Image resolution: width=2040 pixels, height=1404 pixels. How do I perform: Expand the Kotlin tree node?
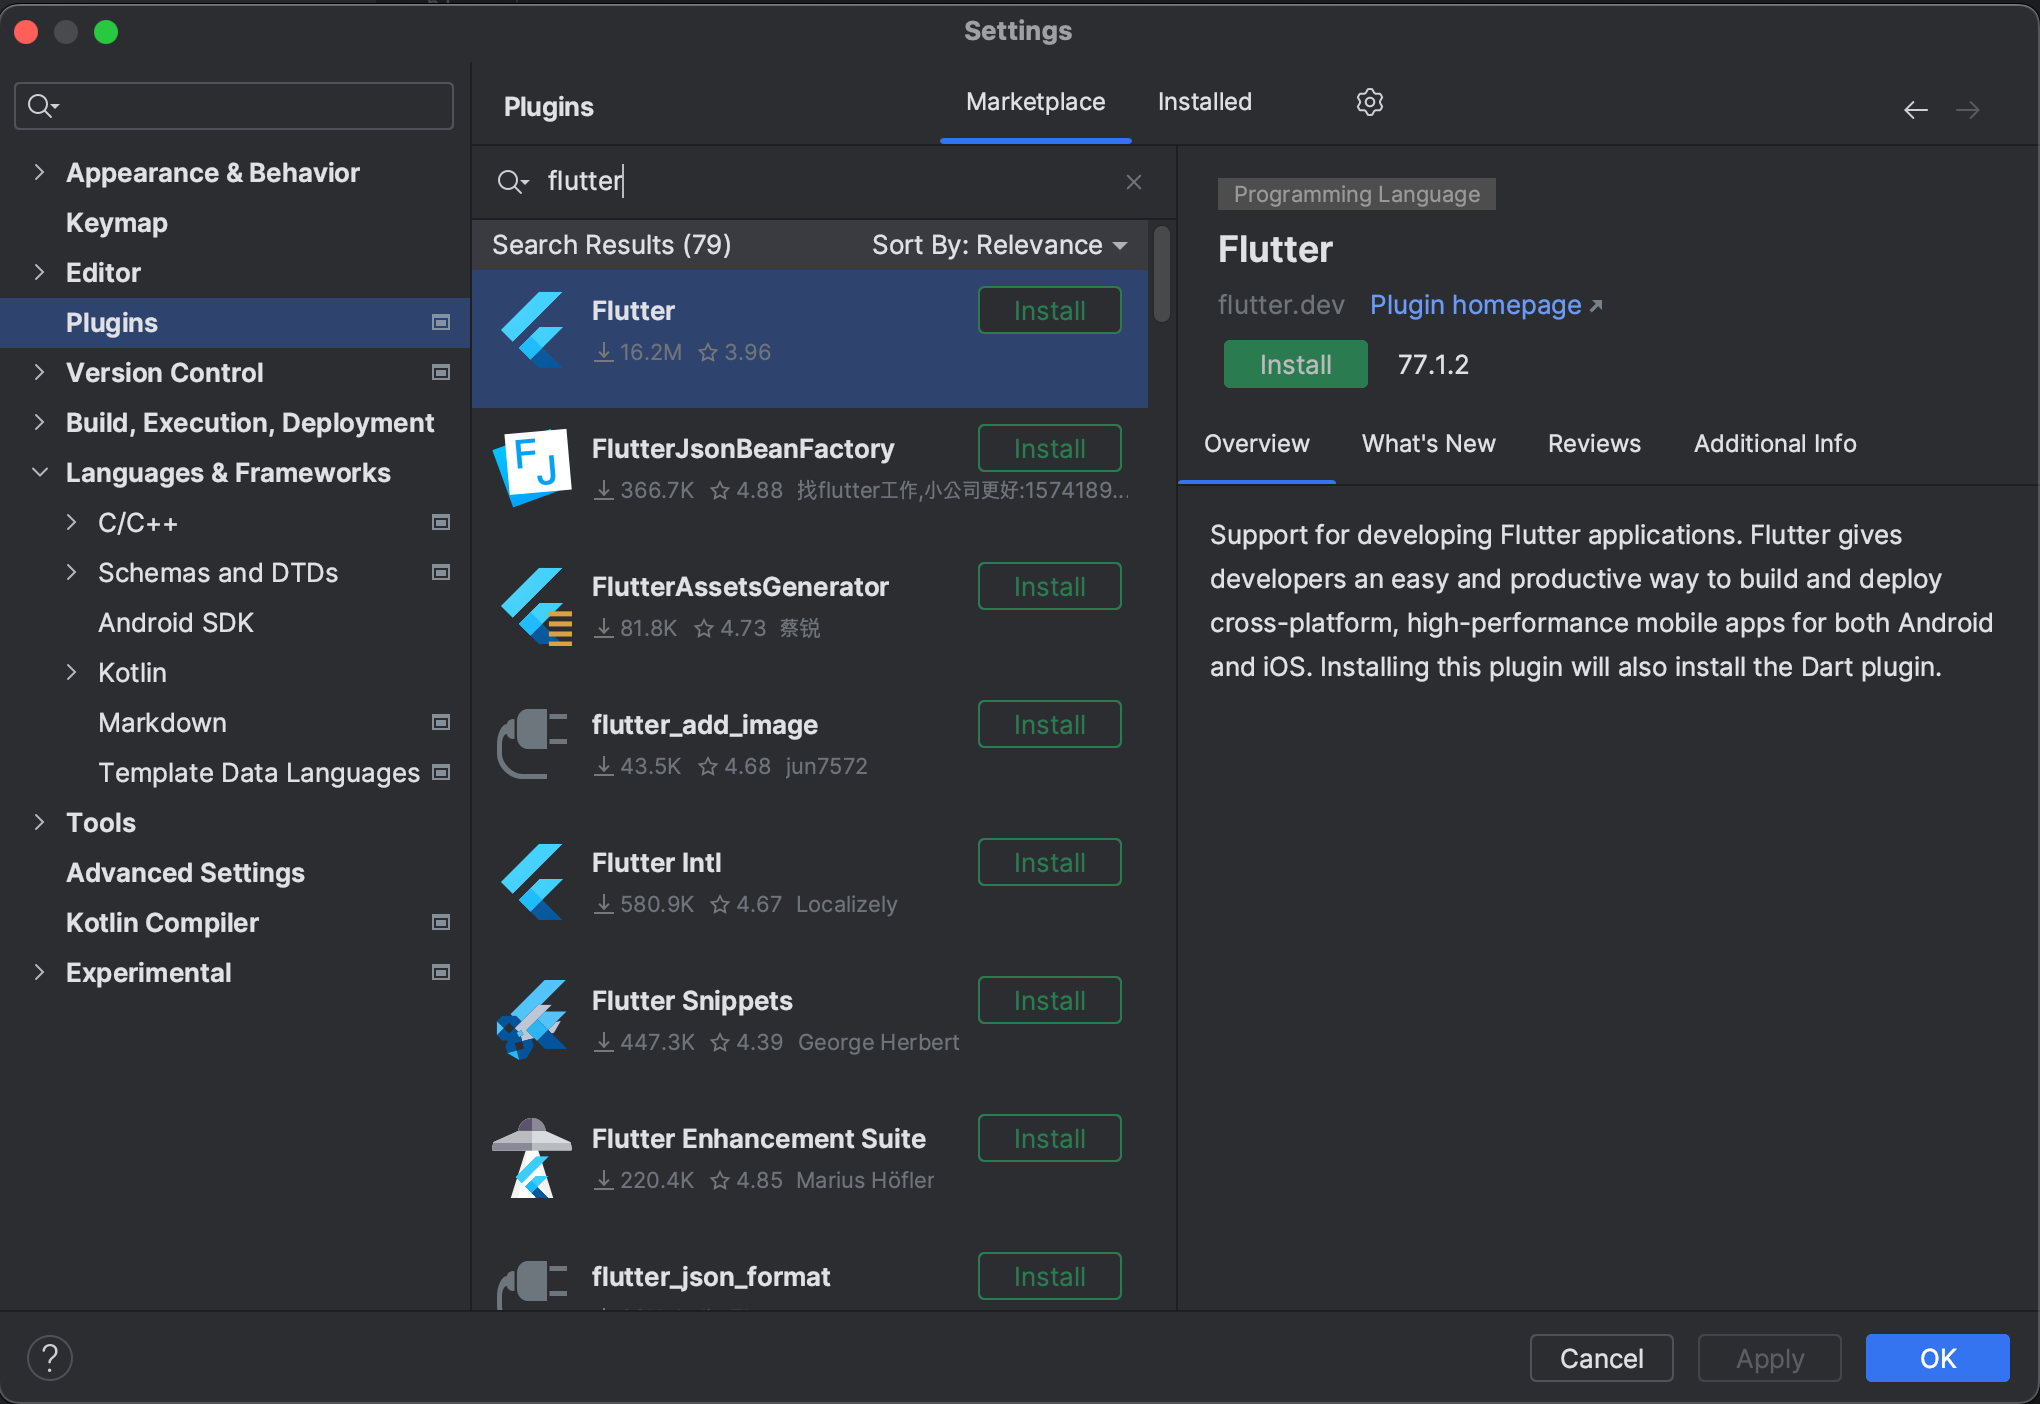coord(71,672)
